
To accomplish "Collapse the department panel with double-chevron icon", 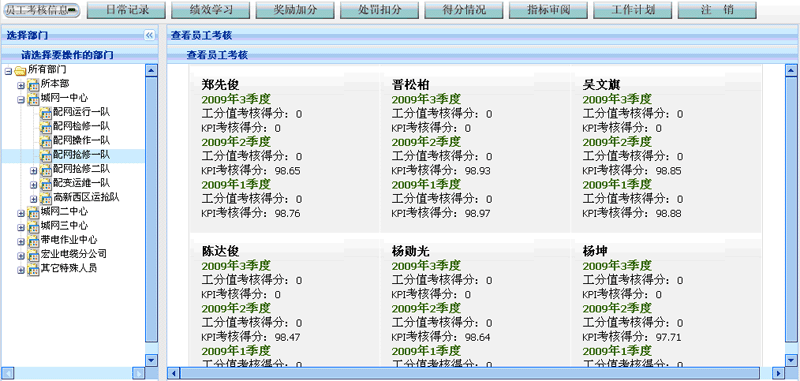I will (x=149, y=35).
